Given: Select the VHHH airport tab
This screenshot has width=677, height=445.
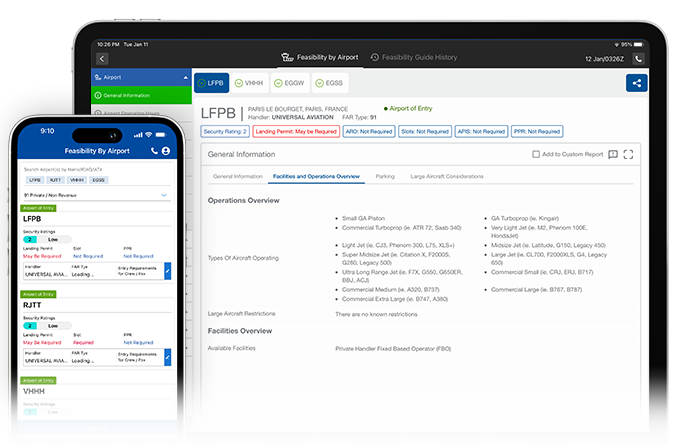Looking at the screenshot, I should (x=251, y=84).
